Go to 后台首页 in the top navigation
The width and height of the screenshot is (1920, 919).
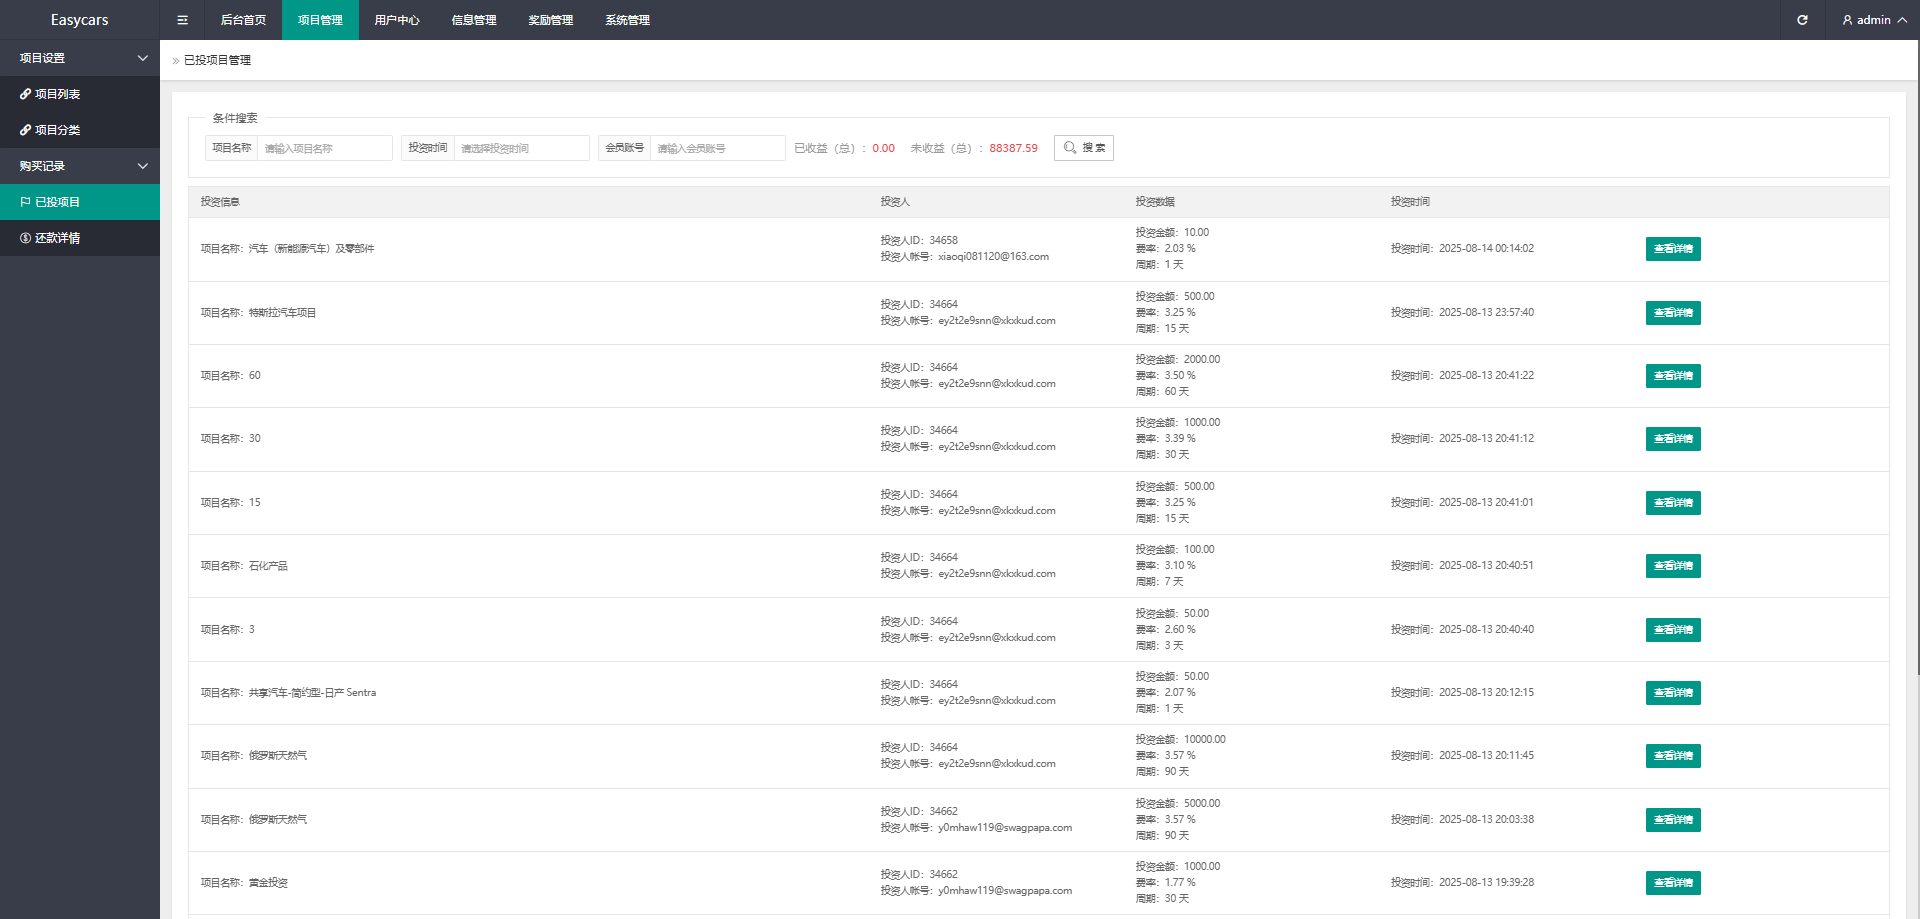(243, 20)
